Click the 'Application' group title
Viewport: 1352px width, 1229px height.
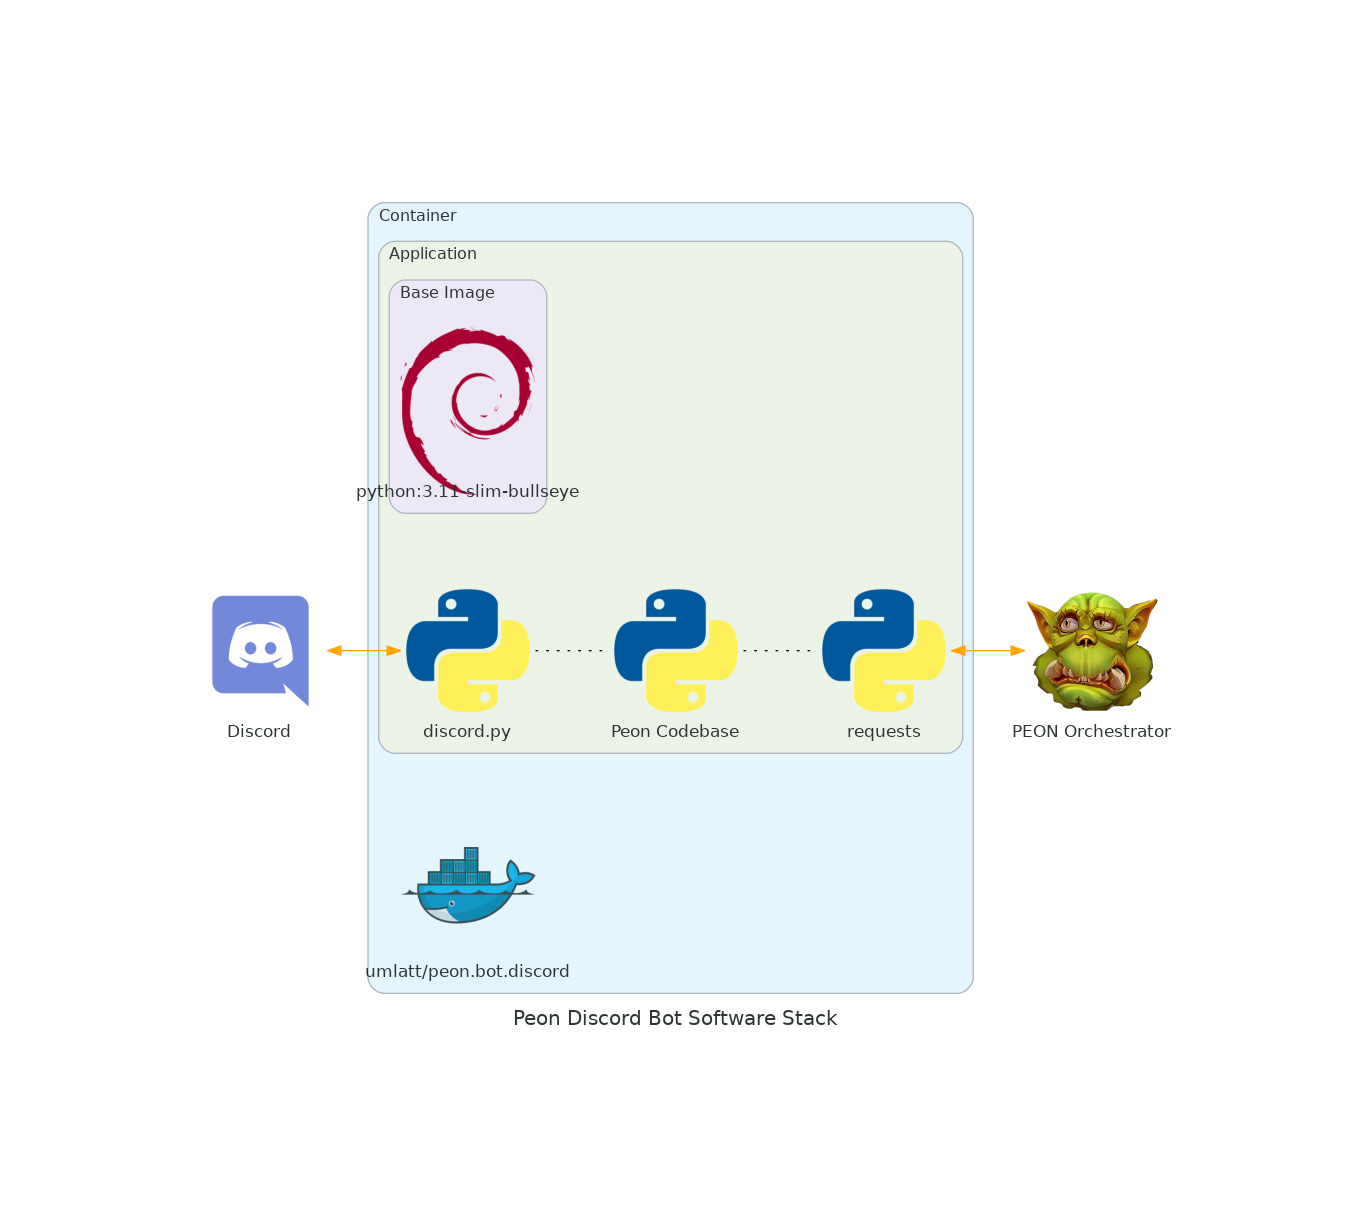433,254
